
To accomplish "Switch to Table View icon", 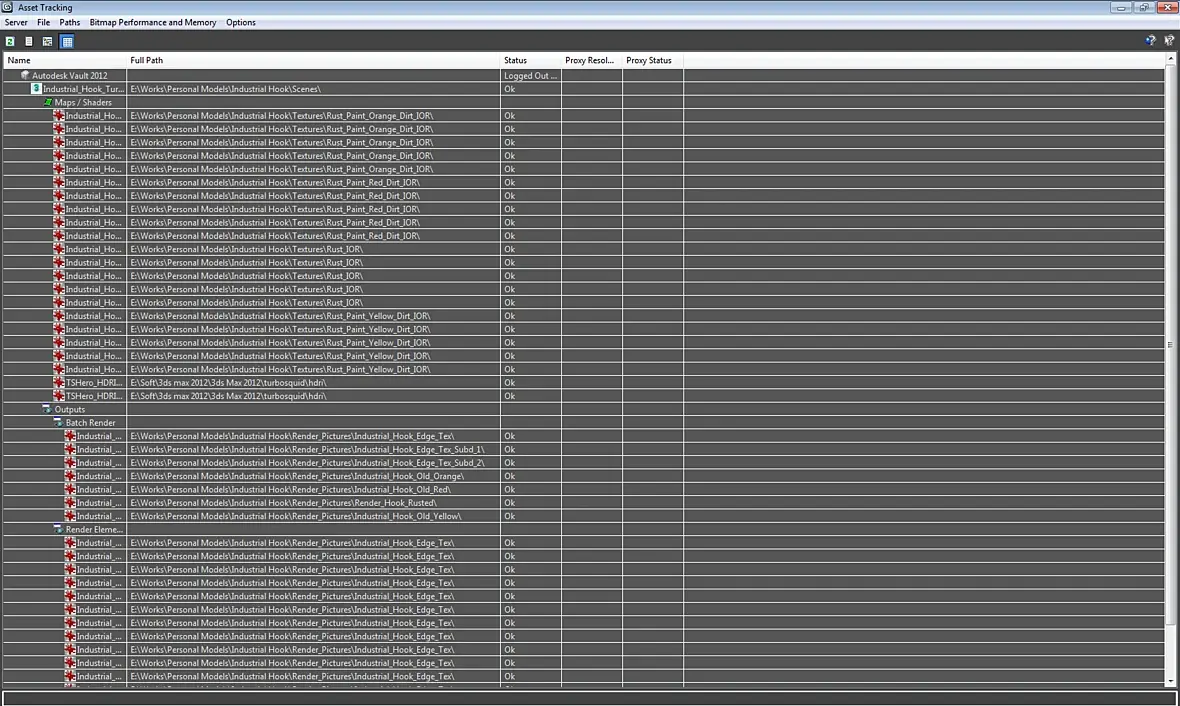I will [67, 41].
